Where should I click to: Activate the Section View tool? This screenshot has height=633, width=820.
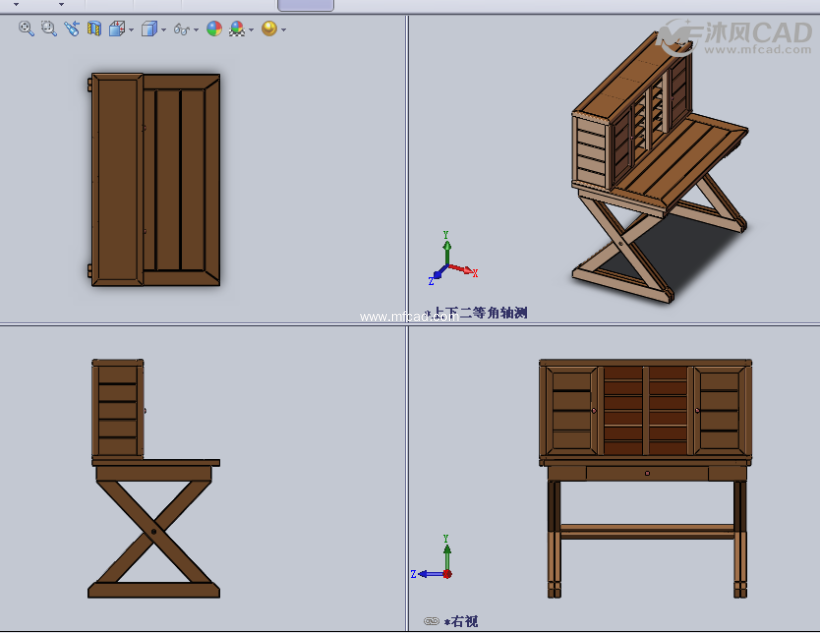(94, 29)
